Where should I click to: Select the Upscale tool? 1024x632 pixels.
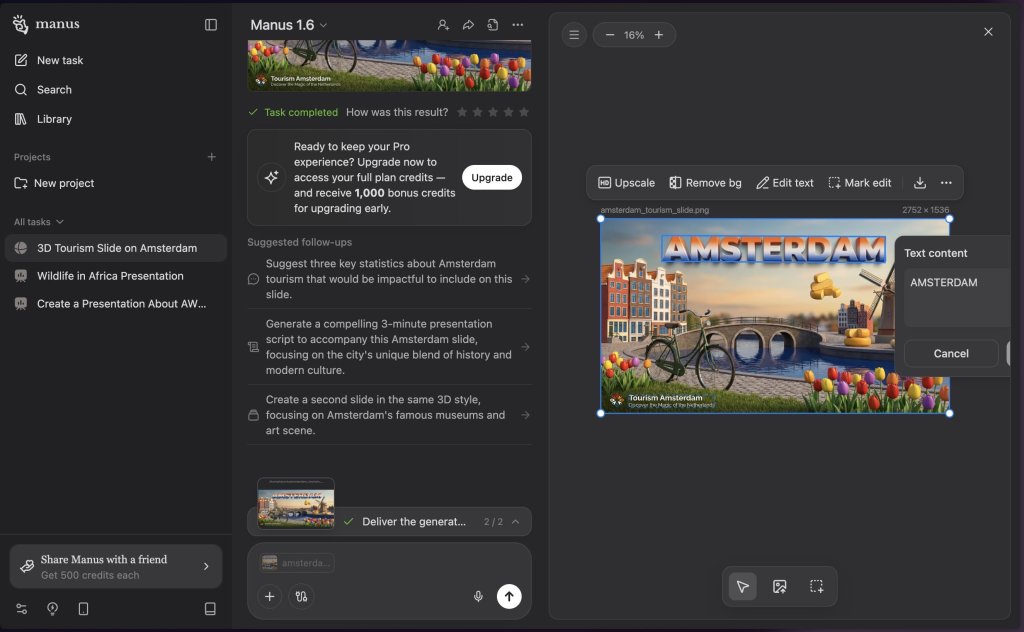pos(626,183)
